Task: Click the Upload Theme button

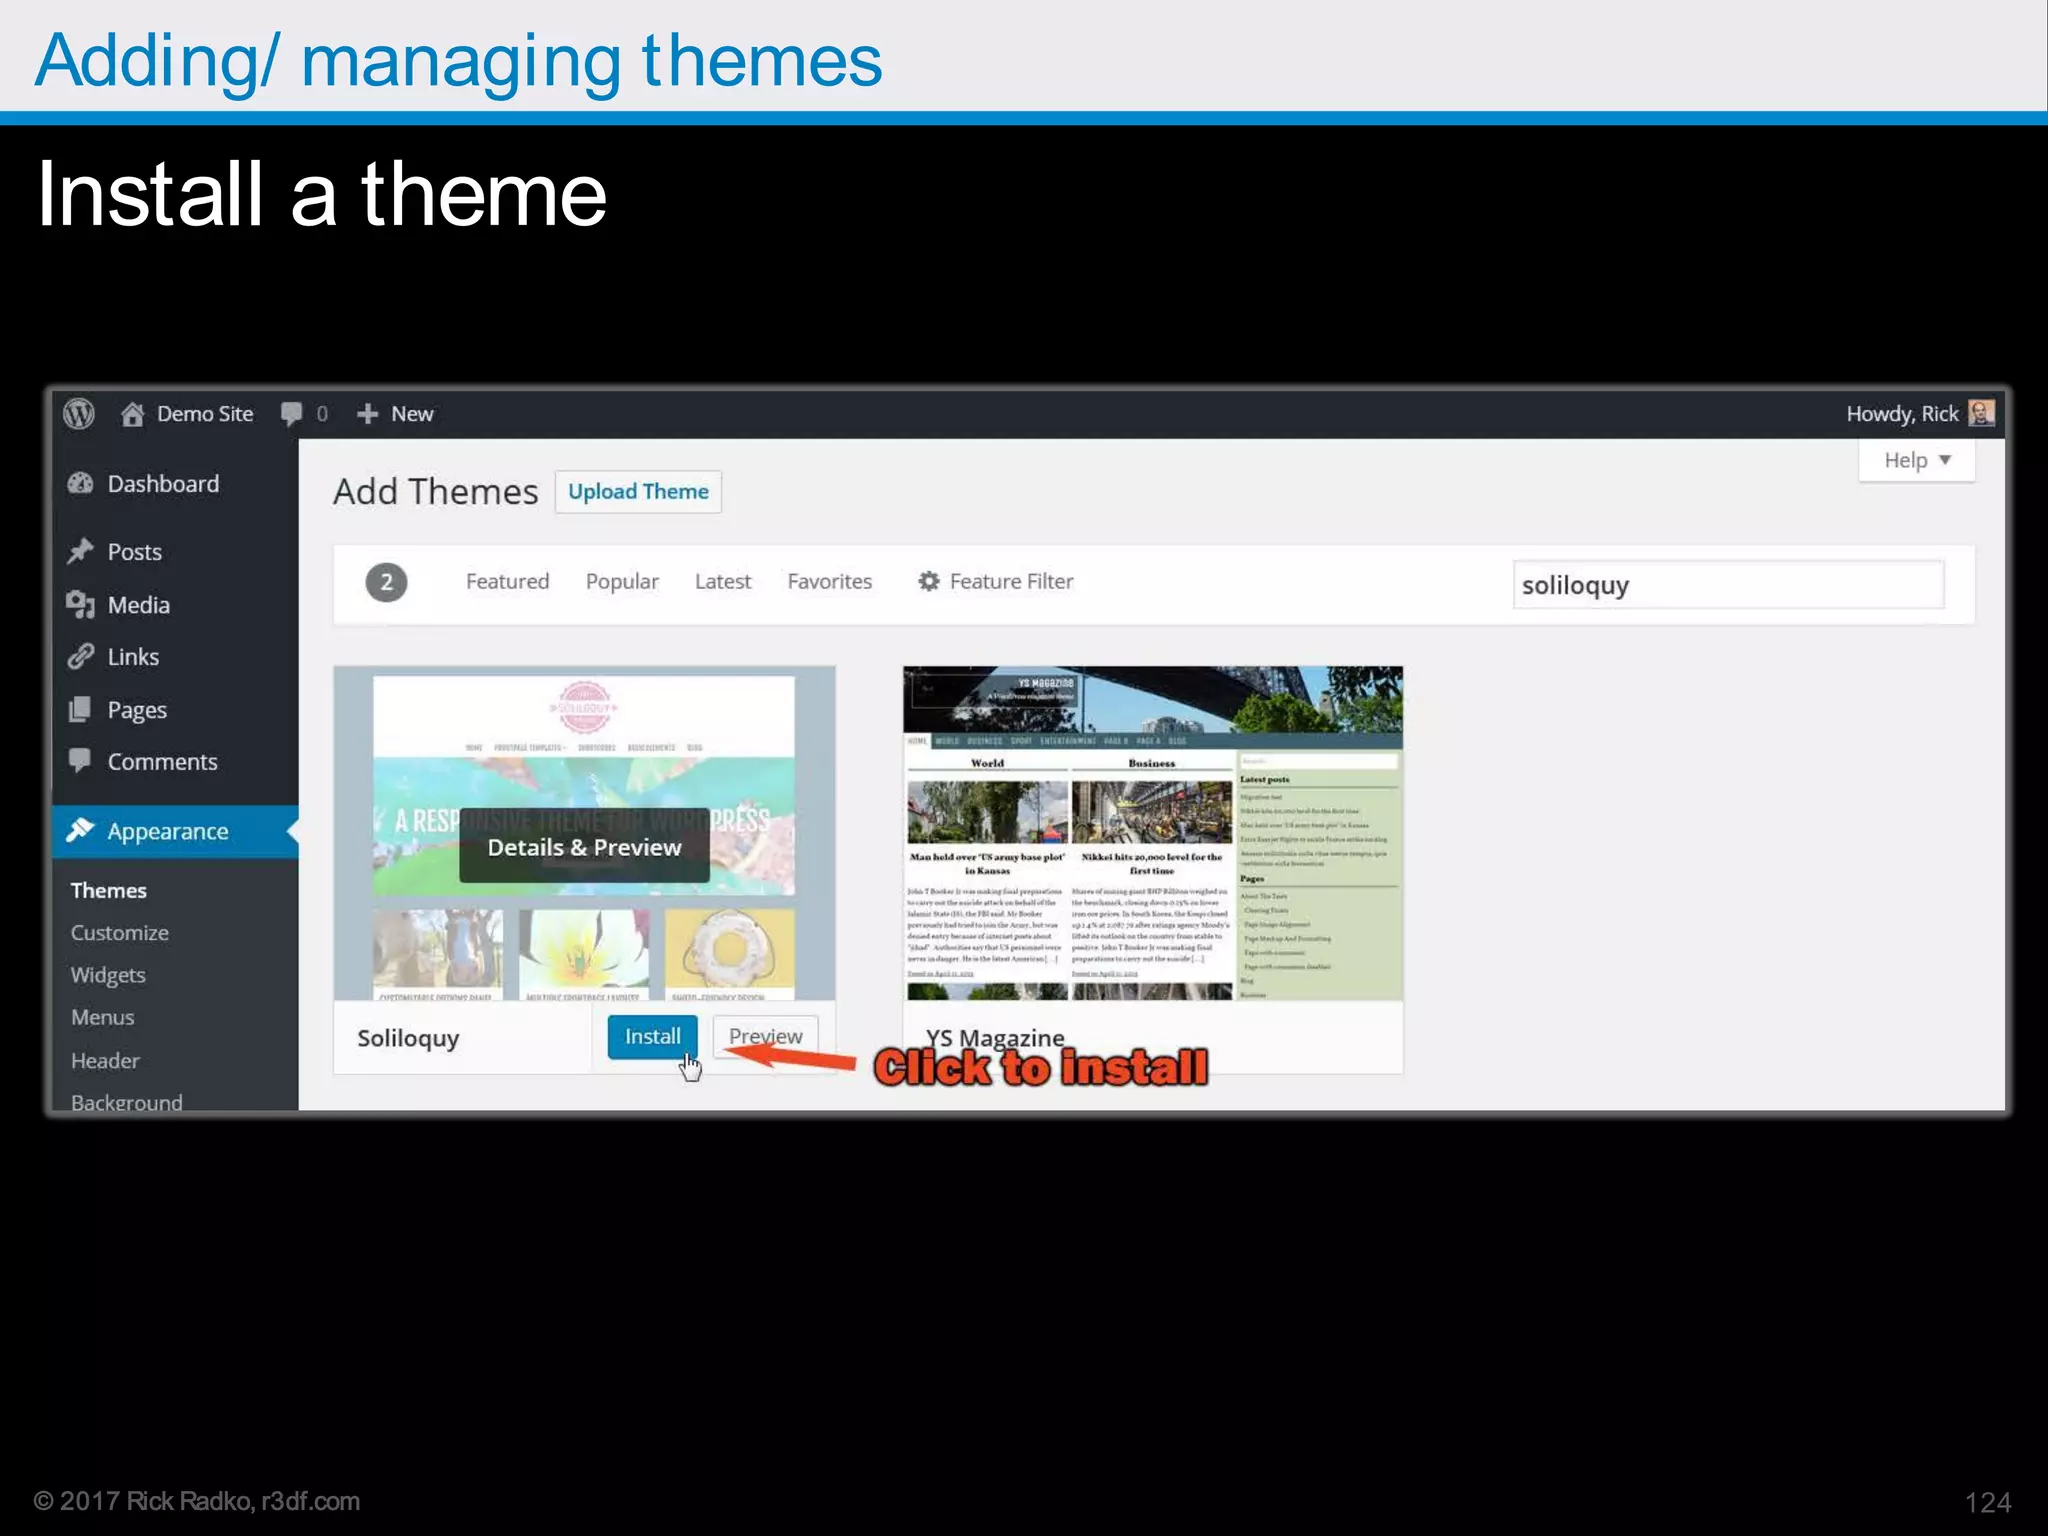Action: click(638, 492)
